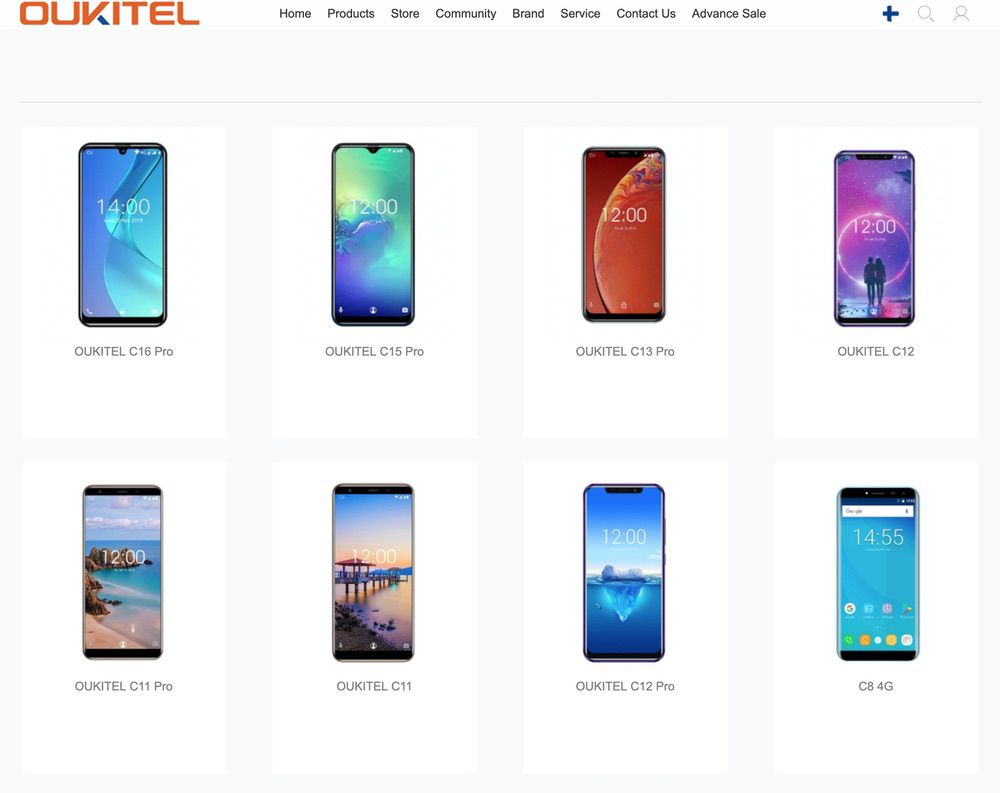View the OUKITEL C12 purple phone image
This screenshot has width=1000, height=793.
tap(874, 239)
